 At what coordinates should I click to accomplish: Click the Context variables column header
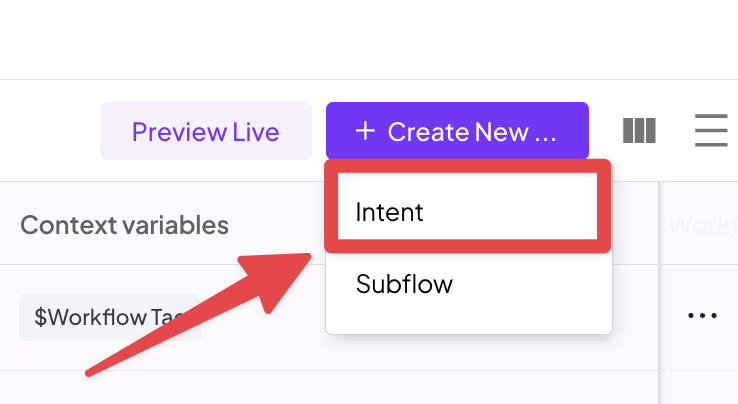124,225
